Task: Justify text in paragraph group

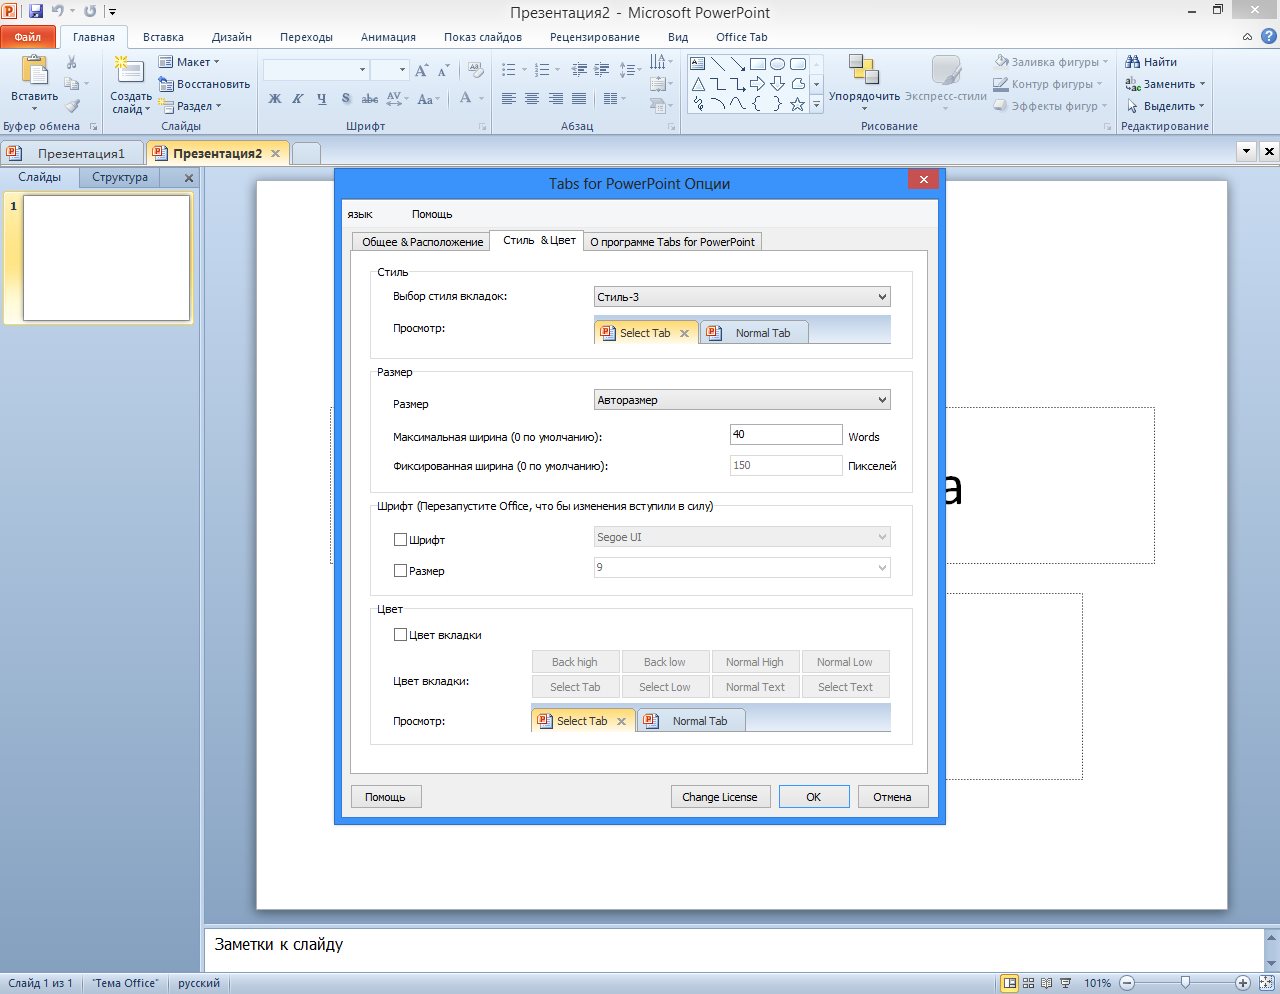Action: pos(580,99)
